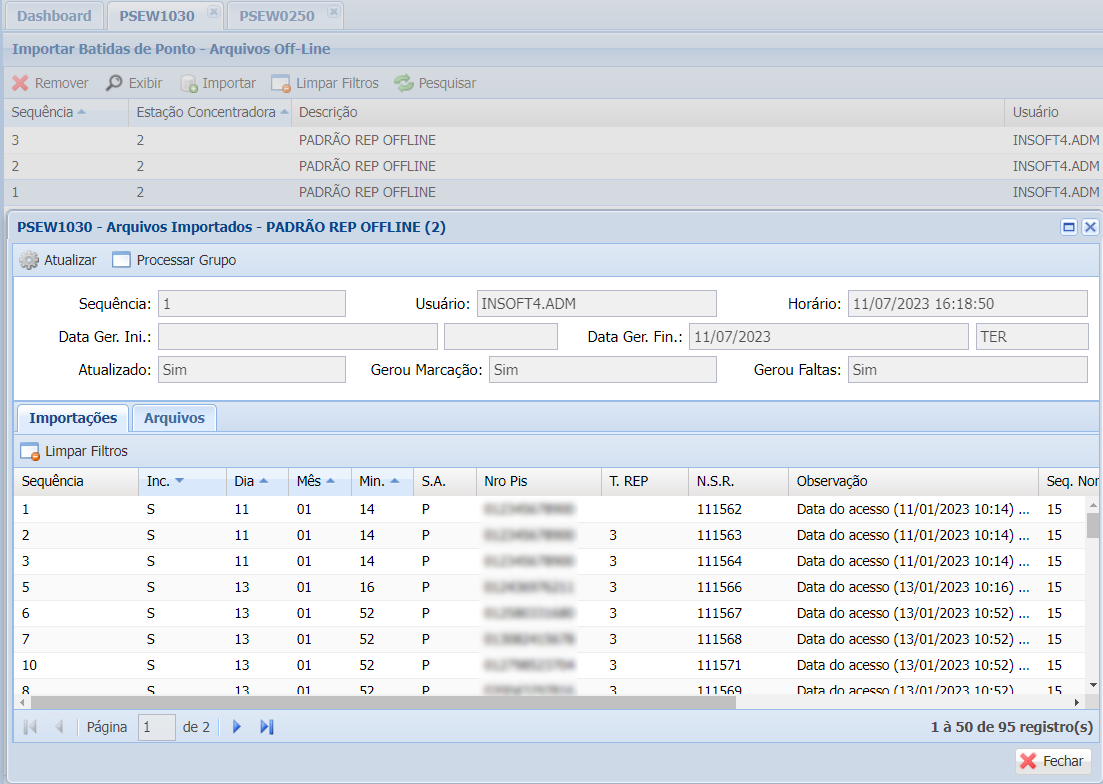
Task: Run search with the Pesquisar icon
Action: (403, 83)
